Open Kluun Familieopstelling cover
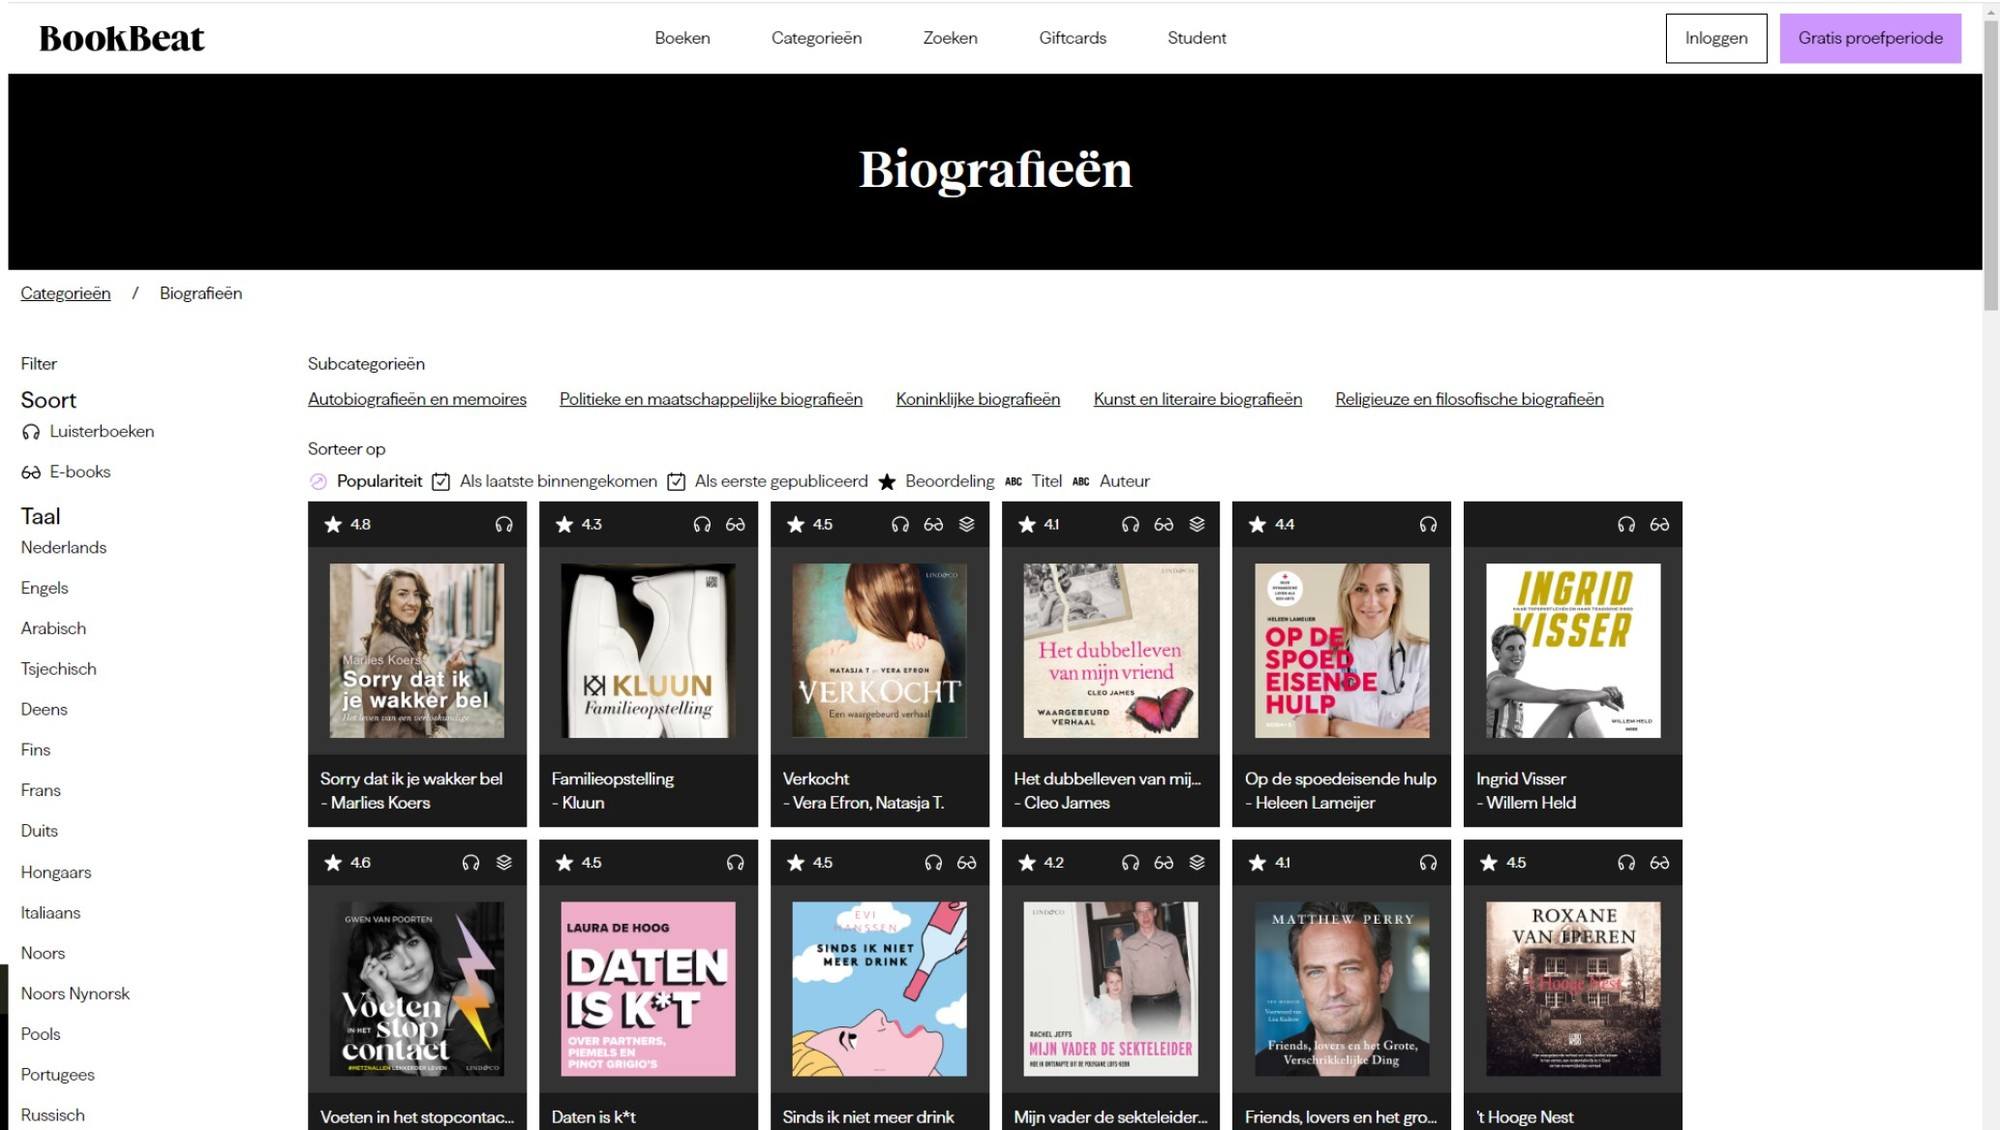This screenshot has height=1130, width=2000. tap(648, 650)
